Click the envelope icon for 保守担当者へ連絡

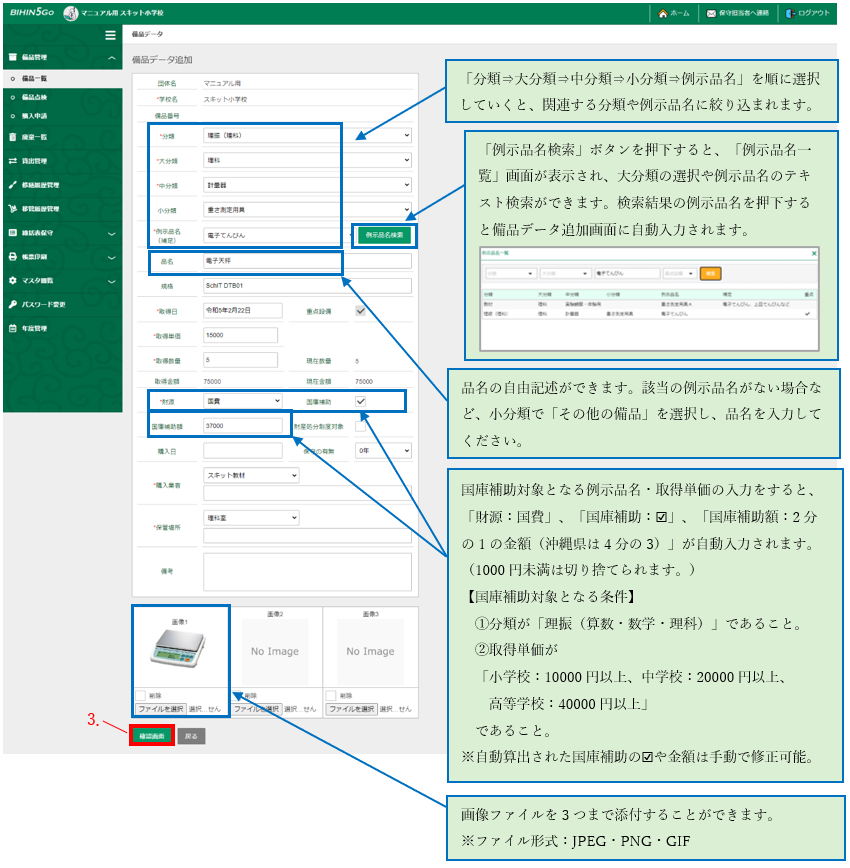tap(712, 14)
